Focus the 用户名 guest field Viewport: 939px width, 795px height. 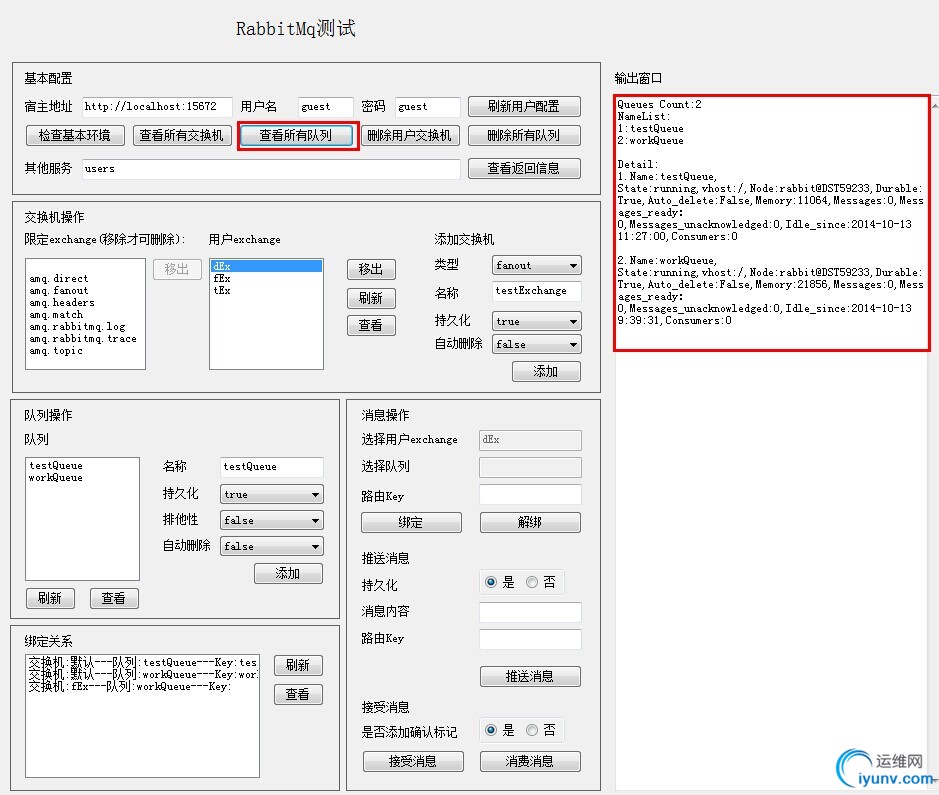point(326,107)
